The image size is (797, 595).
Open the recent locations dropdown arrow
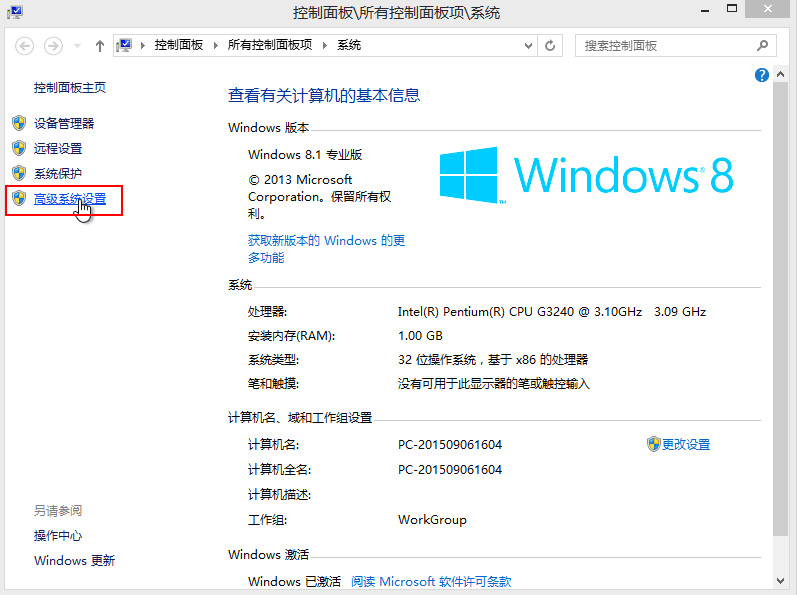pyautogui.click(x=76, y=47)
